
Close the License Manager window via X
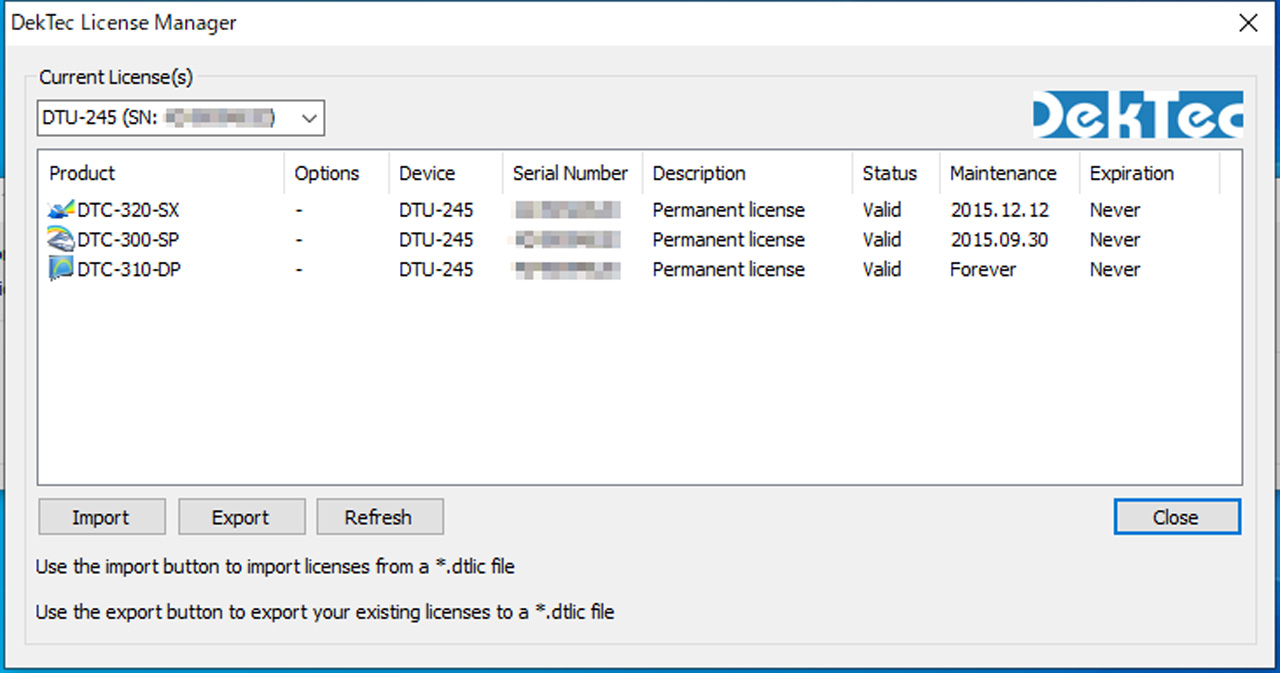[x=1248, y=23]
